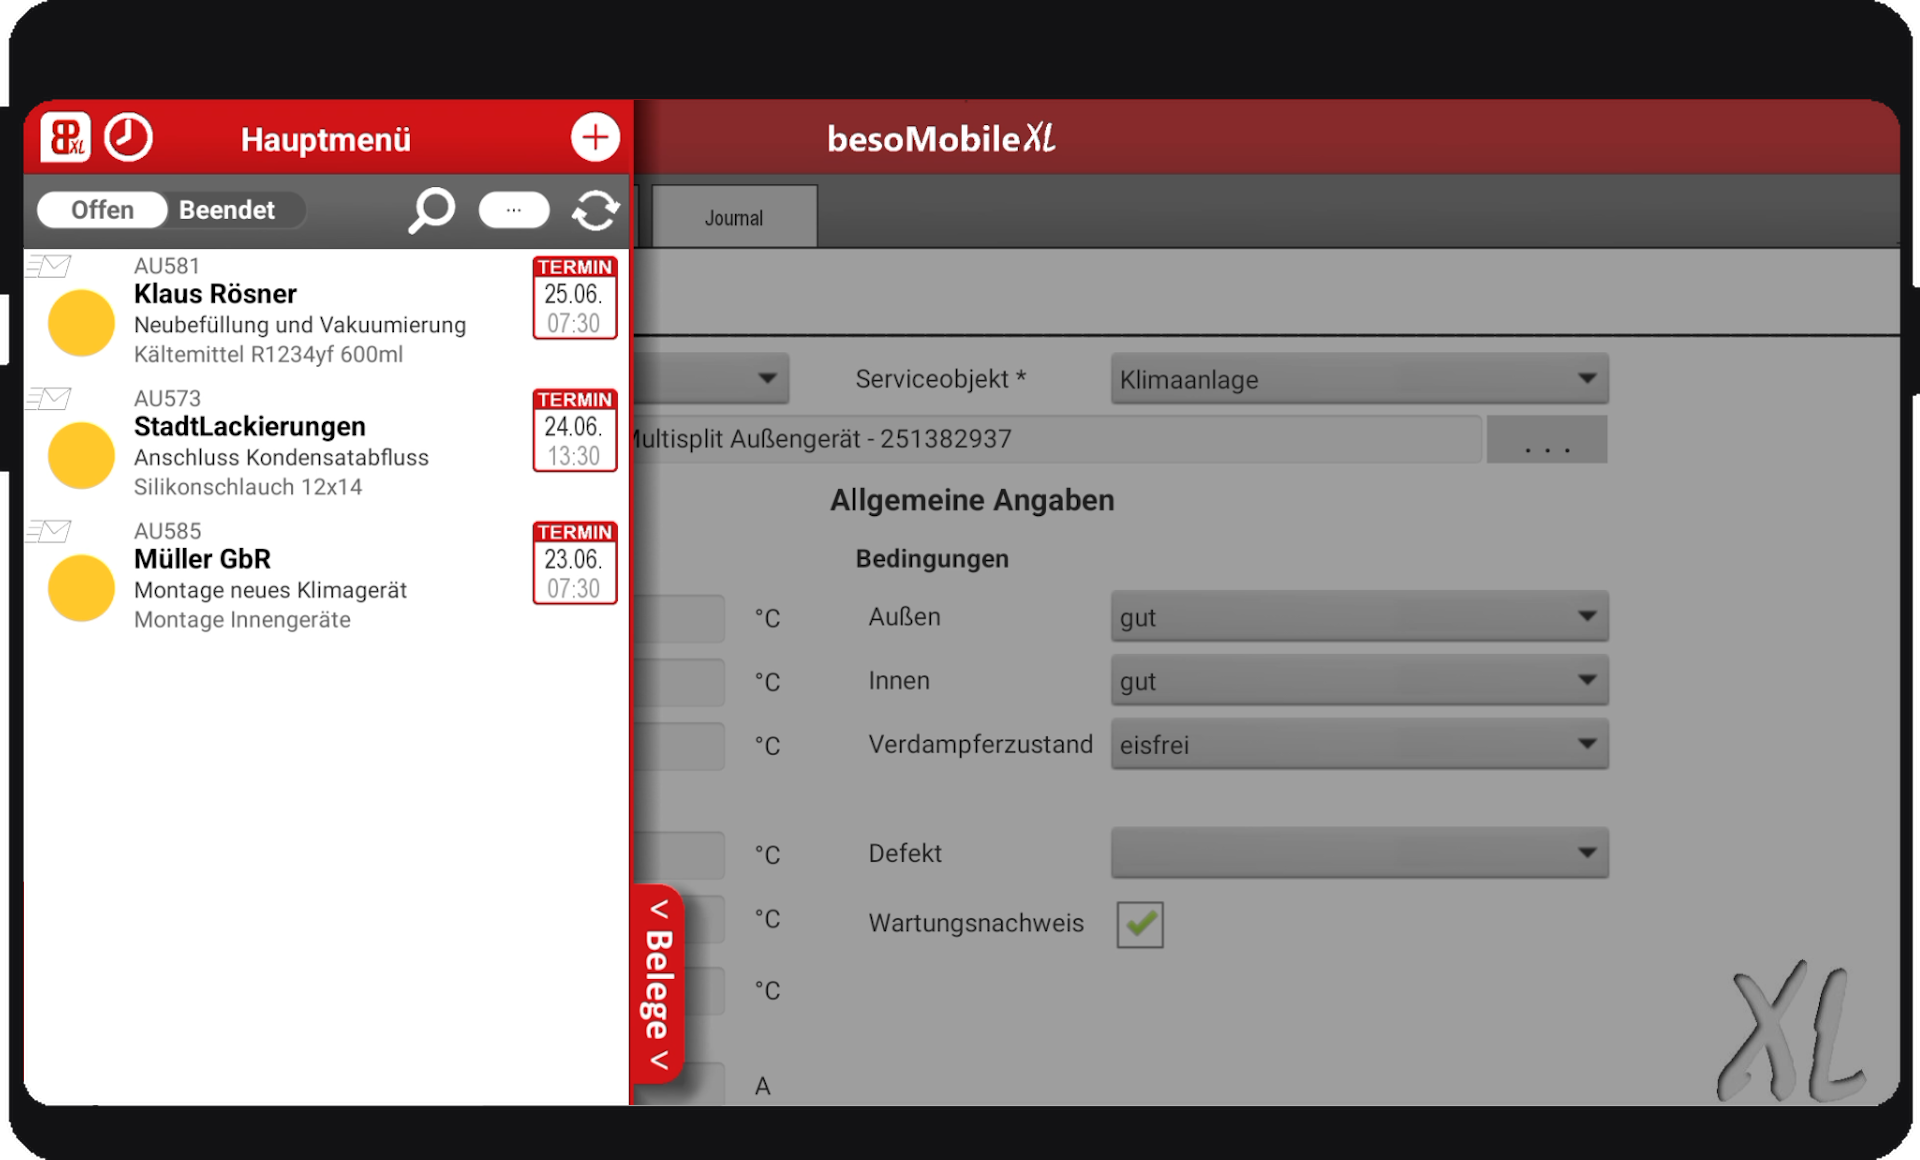The image size is (1920, 1160).
Task: Open the besoMobile XL logo icon
Action: tap(65, 137)
